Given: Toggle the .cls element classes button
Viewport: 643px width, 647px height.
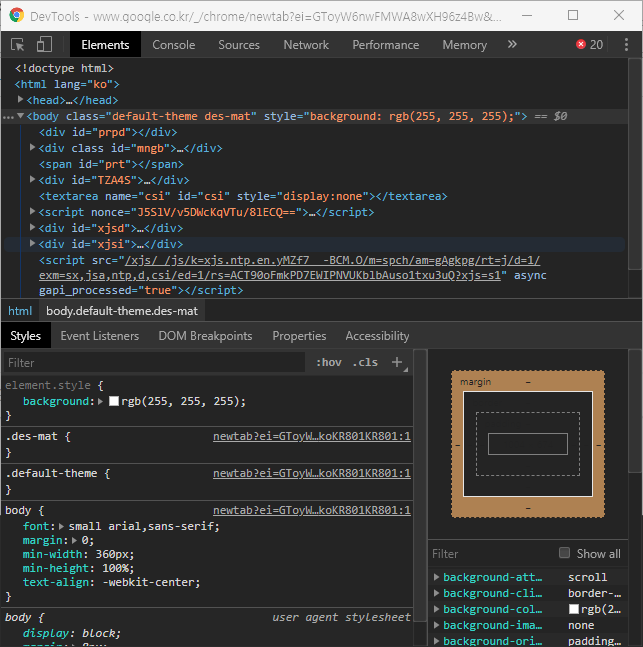Looking at the screenshot, I should click(365, 362).
